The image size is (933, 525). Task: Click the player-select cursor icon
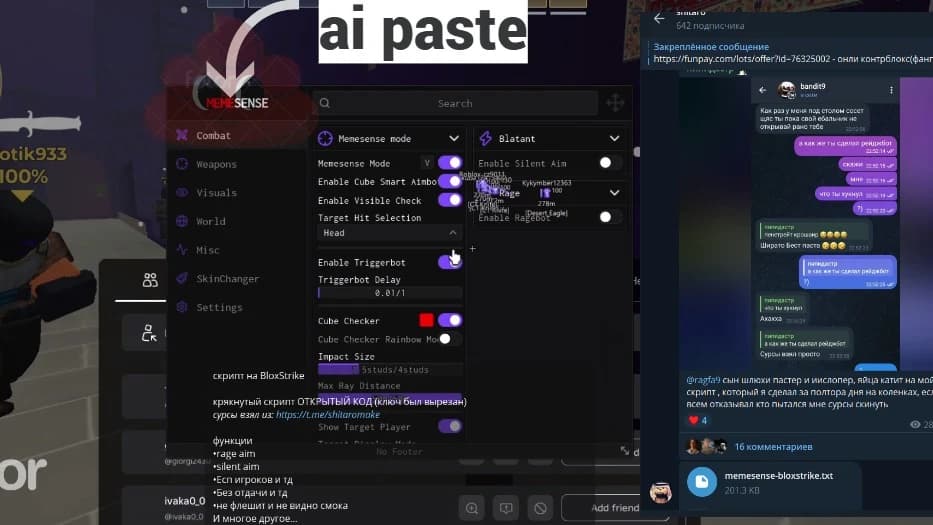coord(149,333)
